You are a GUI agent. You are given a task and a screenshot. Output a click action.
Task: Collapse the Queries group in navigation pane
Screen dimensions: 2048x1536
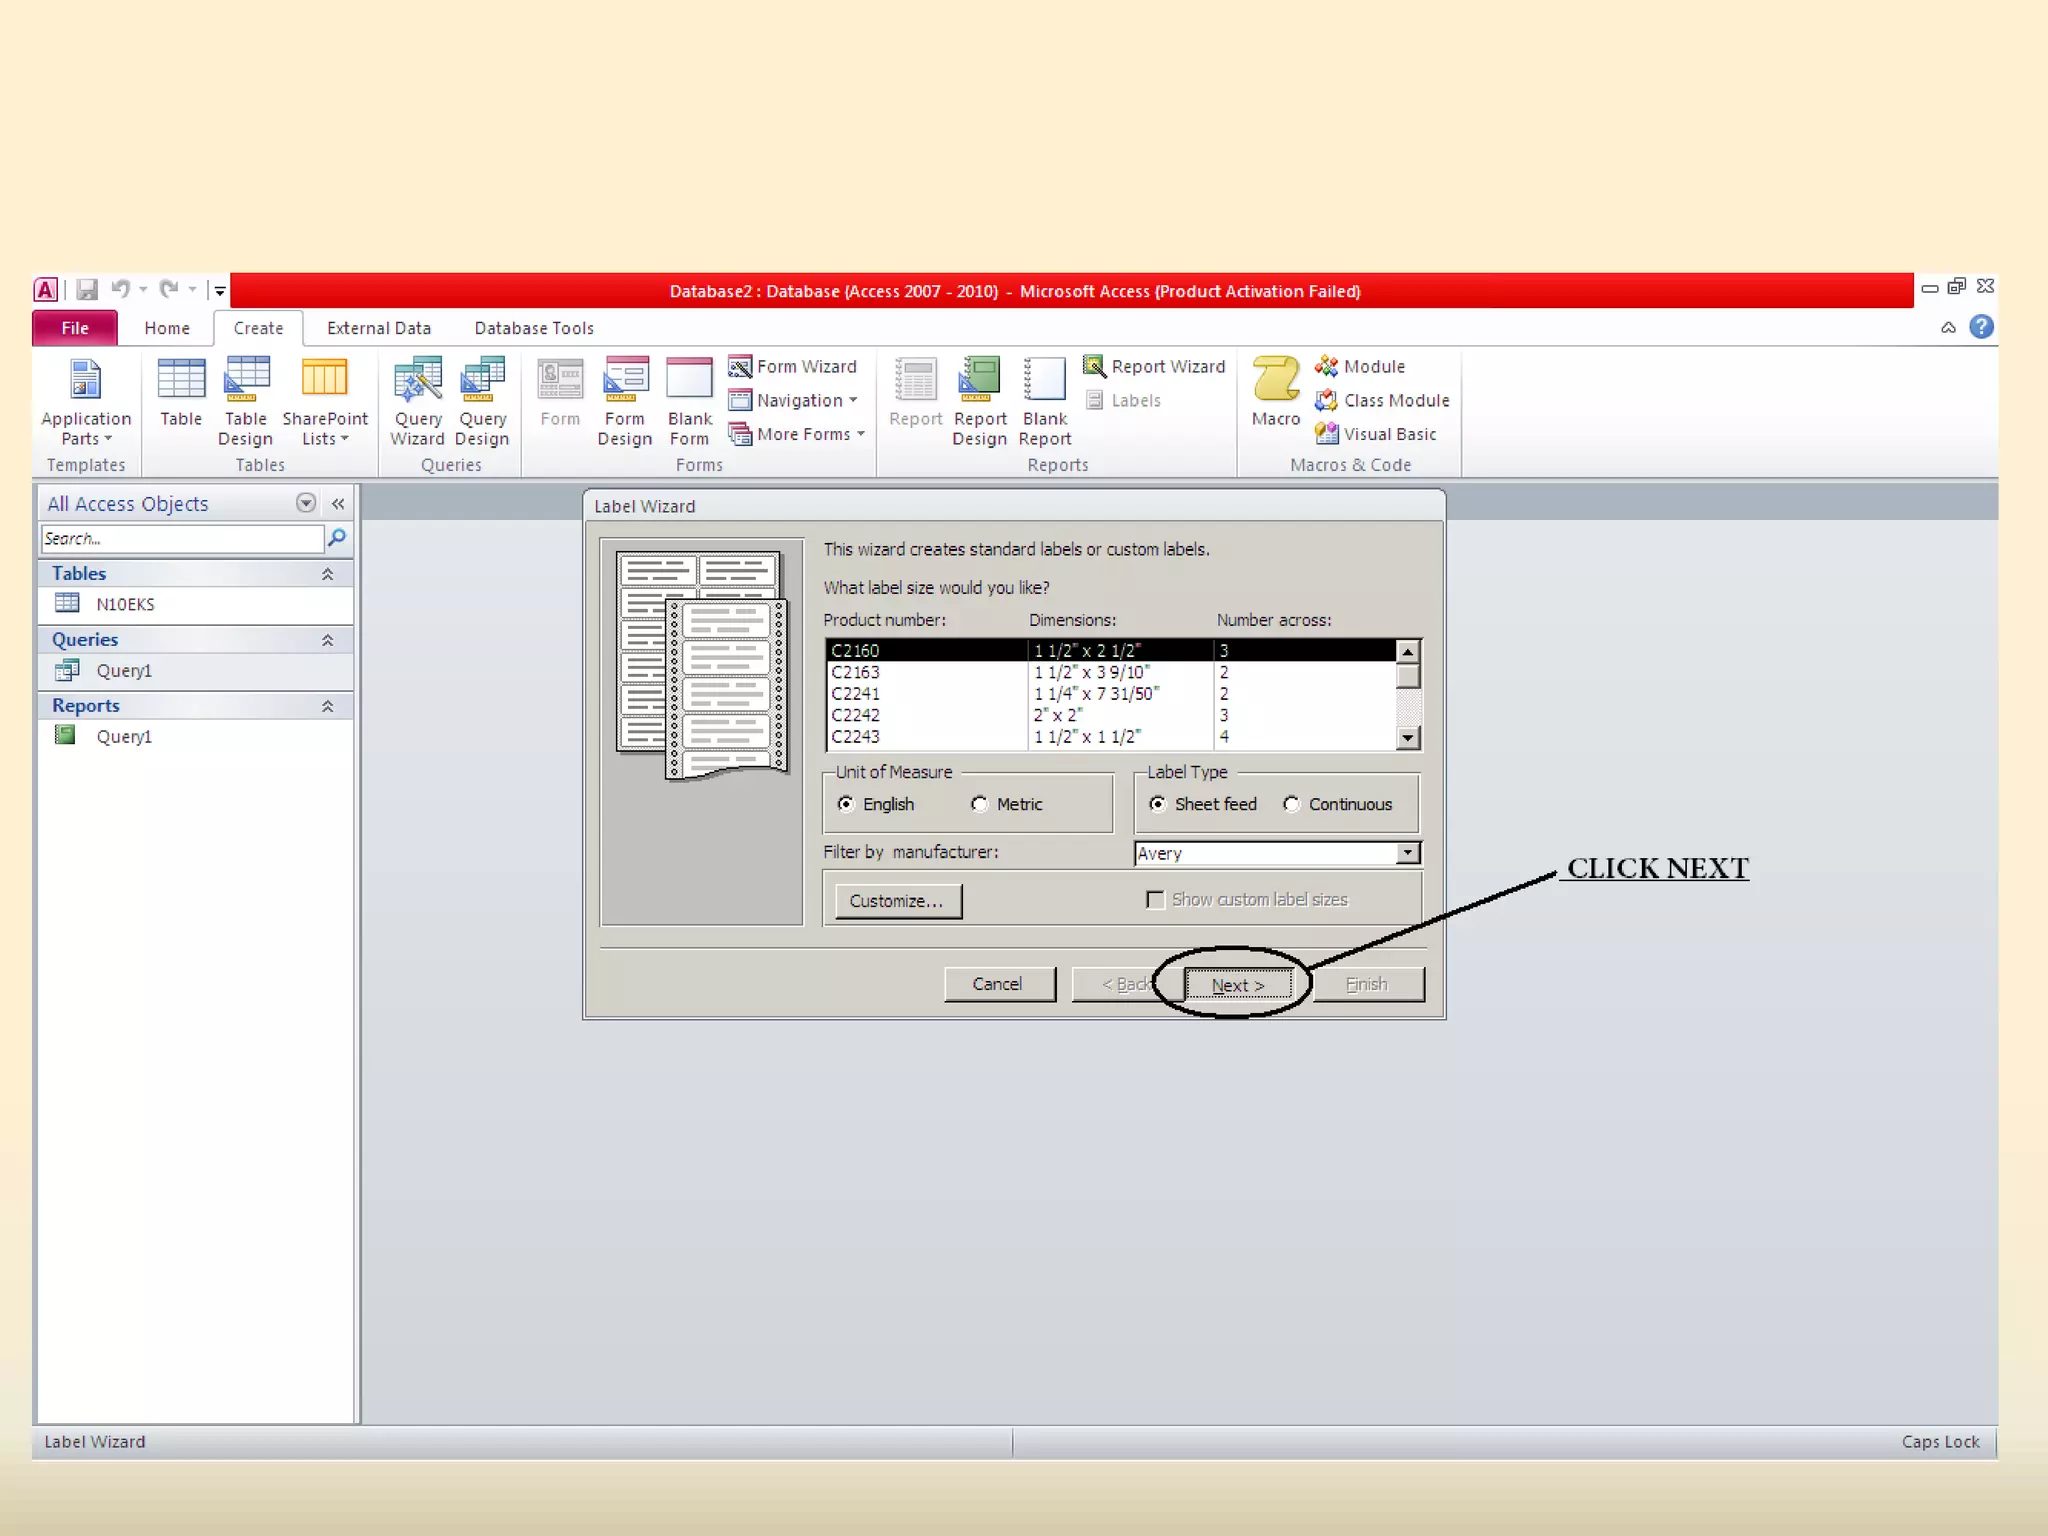(327, 640)
